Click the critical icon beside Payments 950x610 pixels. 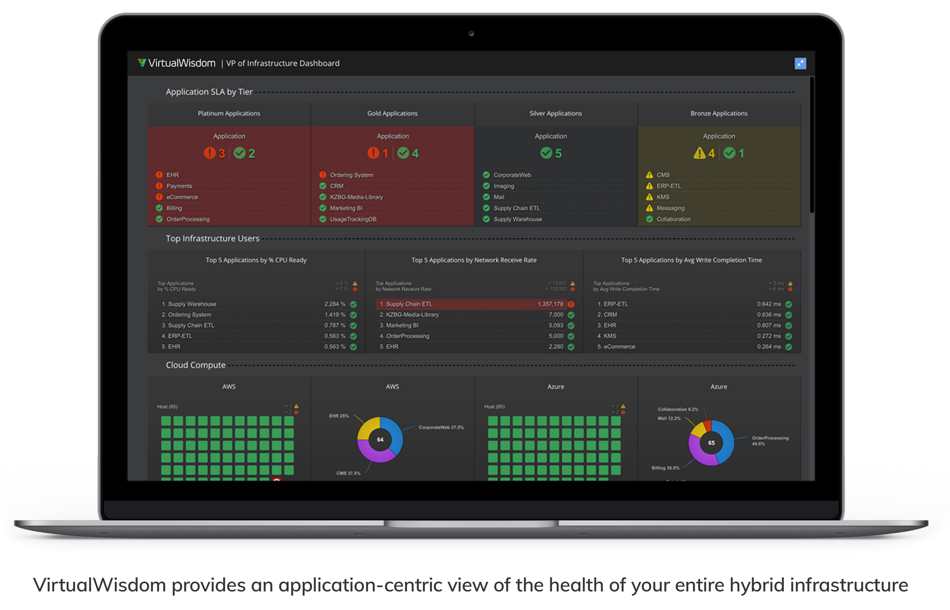pos(159,186)
